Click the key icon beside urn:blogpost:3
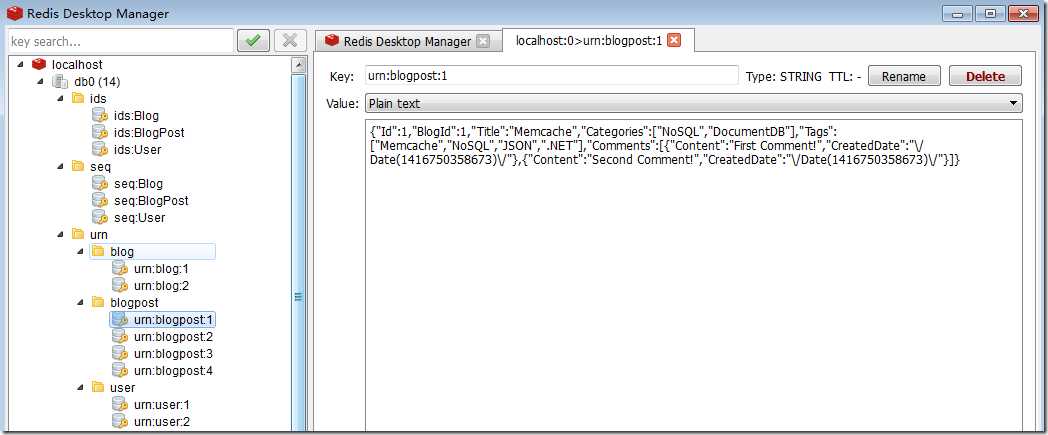The height and width of the screenshot is (435, 1048). coord(120,353)
